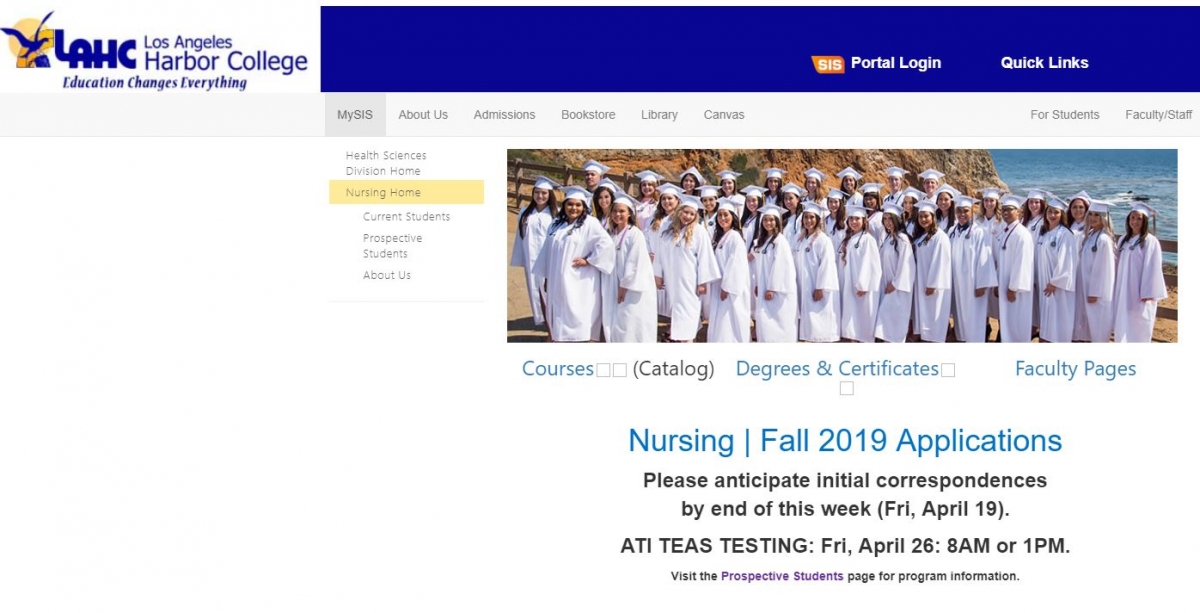Select the Faculty/Staff tab
1200x613 pixels.
[1158, 115]
